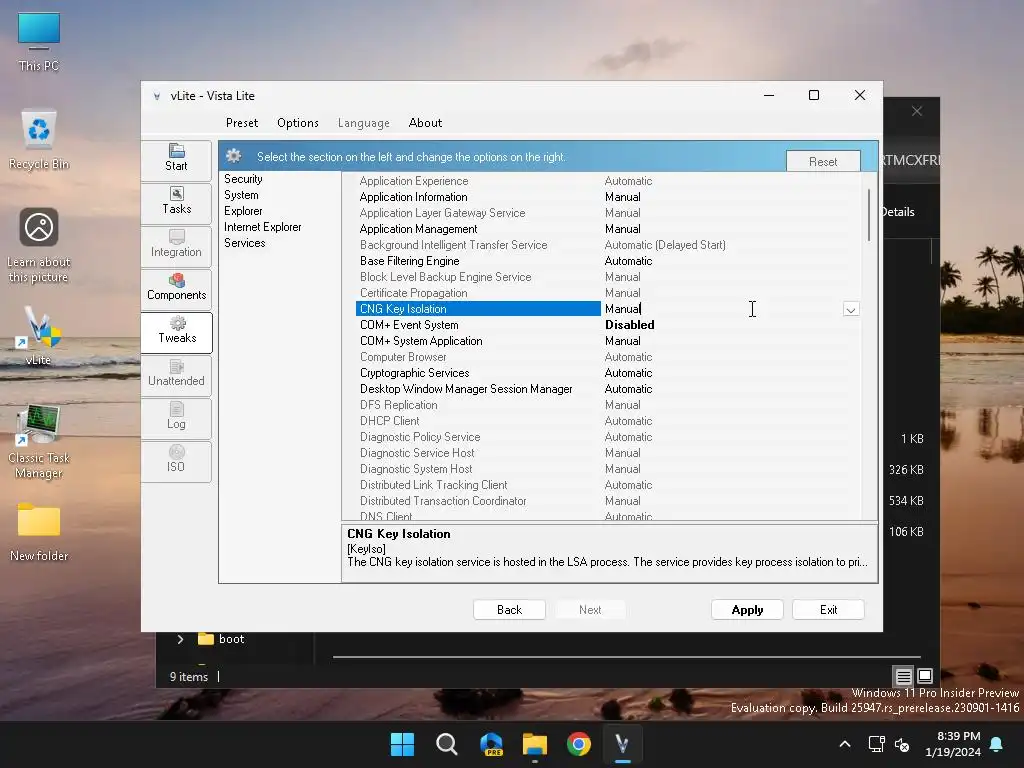This screenshot has height=768, width=1024.
Task: Open the Options menu
Action: click(298, 123)
